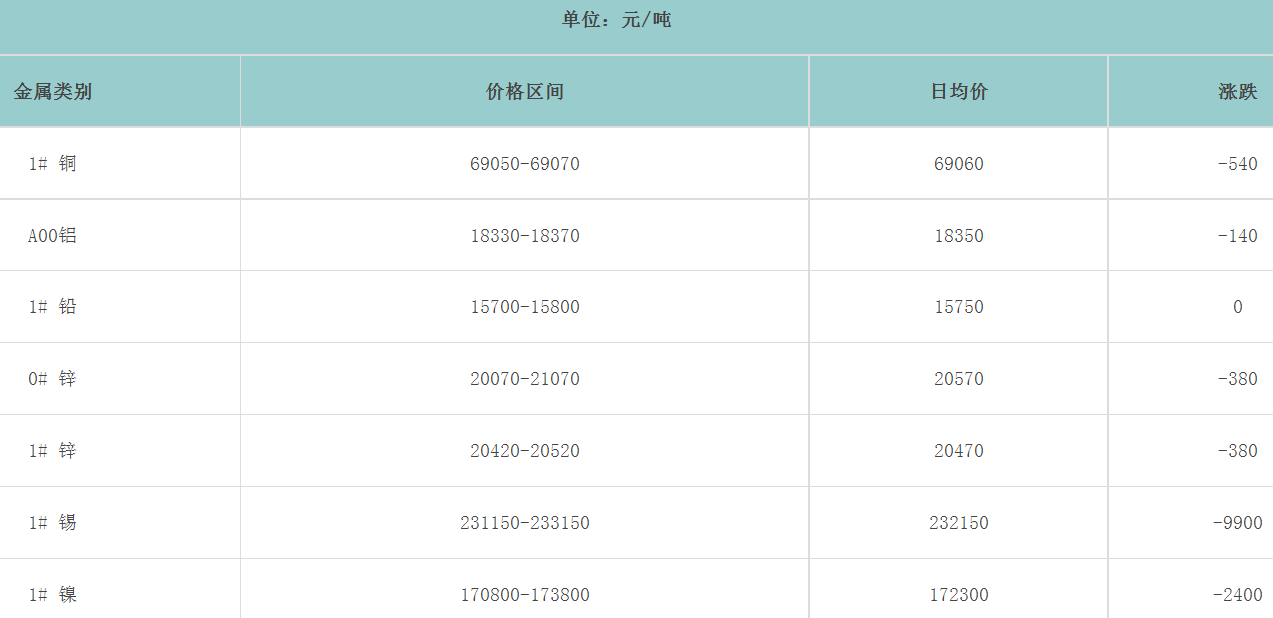Select aluminum daily average 18350
1273x618 pixels.
click(959, 236)
